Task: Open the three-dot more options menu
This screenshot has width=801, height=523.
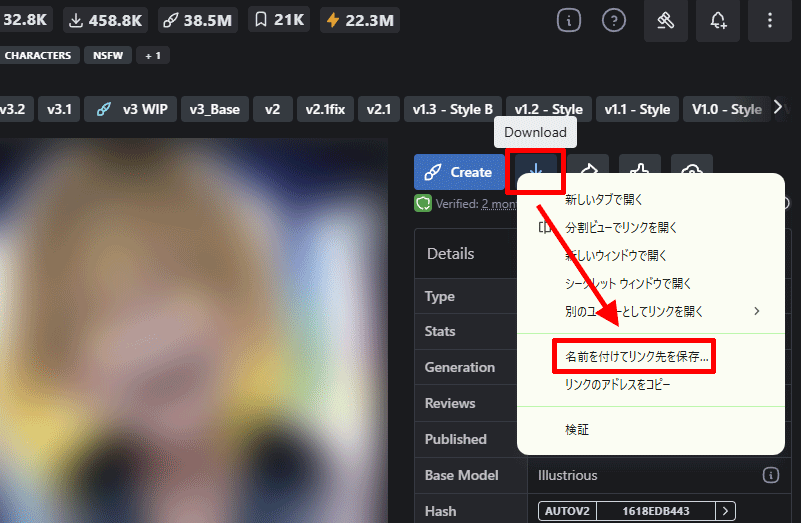Action: [769, 20]
